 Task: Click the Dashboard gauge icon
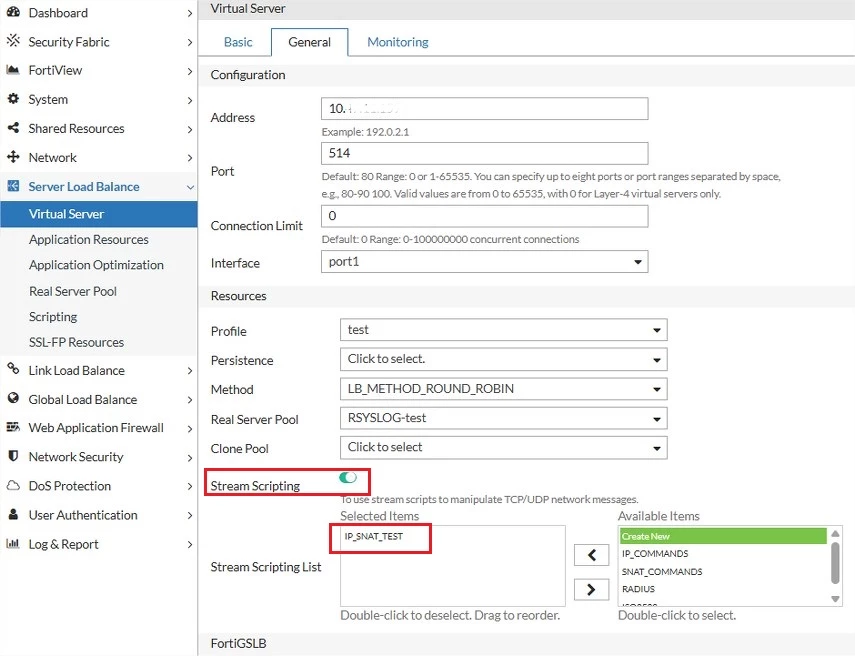13,12
